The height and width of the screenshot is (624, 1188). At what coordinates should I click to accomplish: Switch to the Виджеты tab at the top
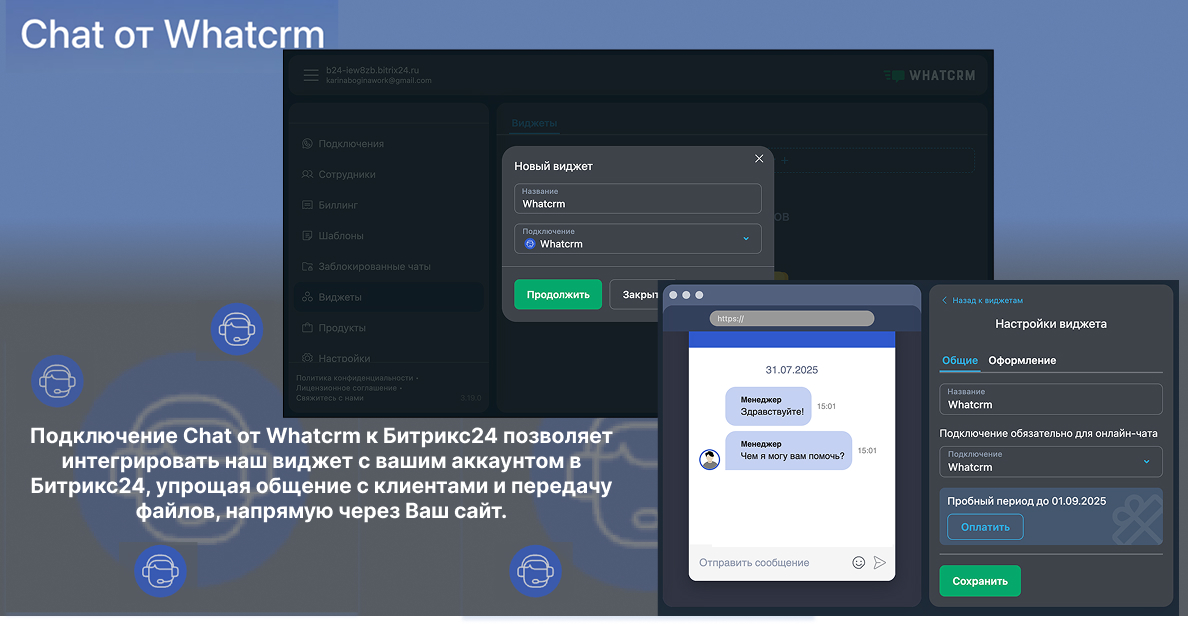(x=534, y=123)
